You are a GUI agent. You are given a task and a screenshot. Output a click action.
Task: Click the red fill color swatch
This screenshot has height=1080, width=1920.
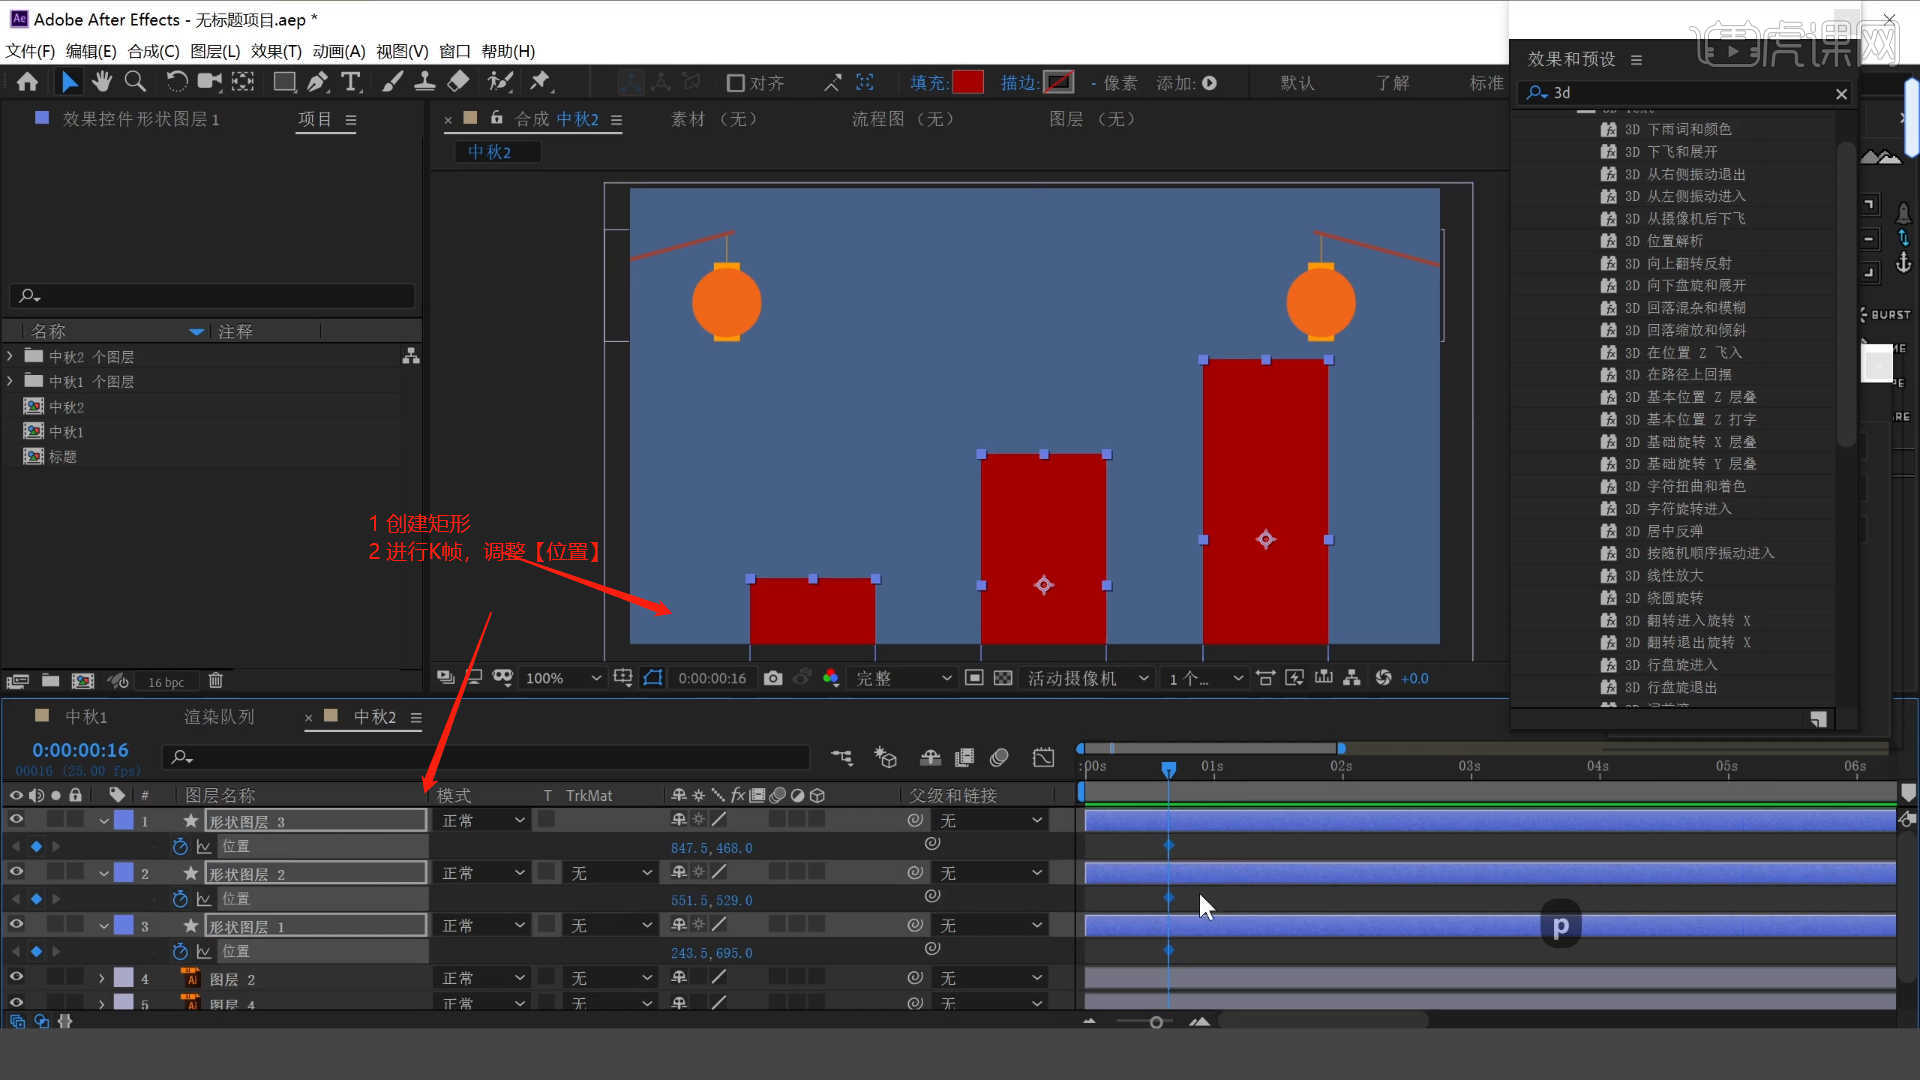968,82
